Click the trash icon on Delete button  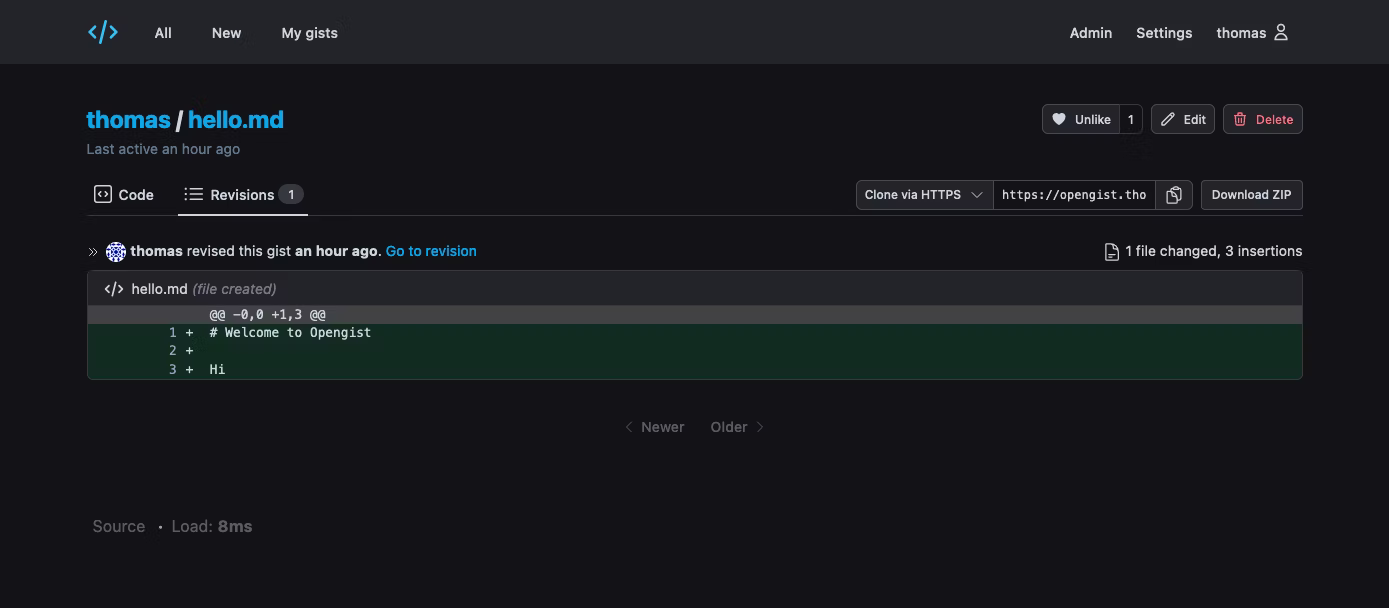[x=1240, y=119]
